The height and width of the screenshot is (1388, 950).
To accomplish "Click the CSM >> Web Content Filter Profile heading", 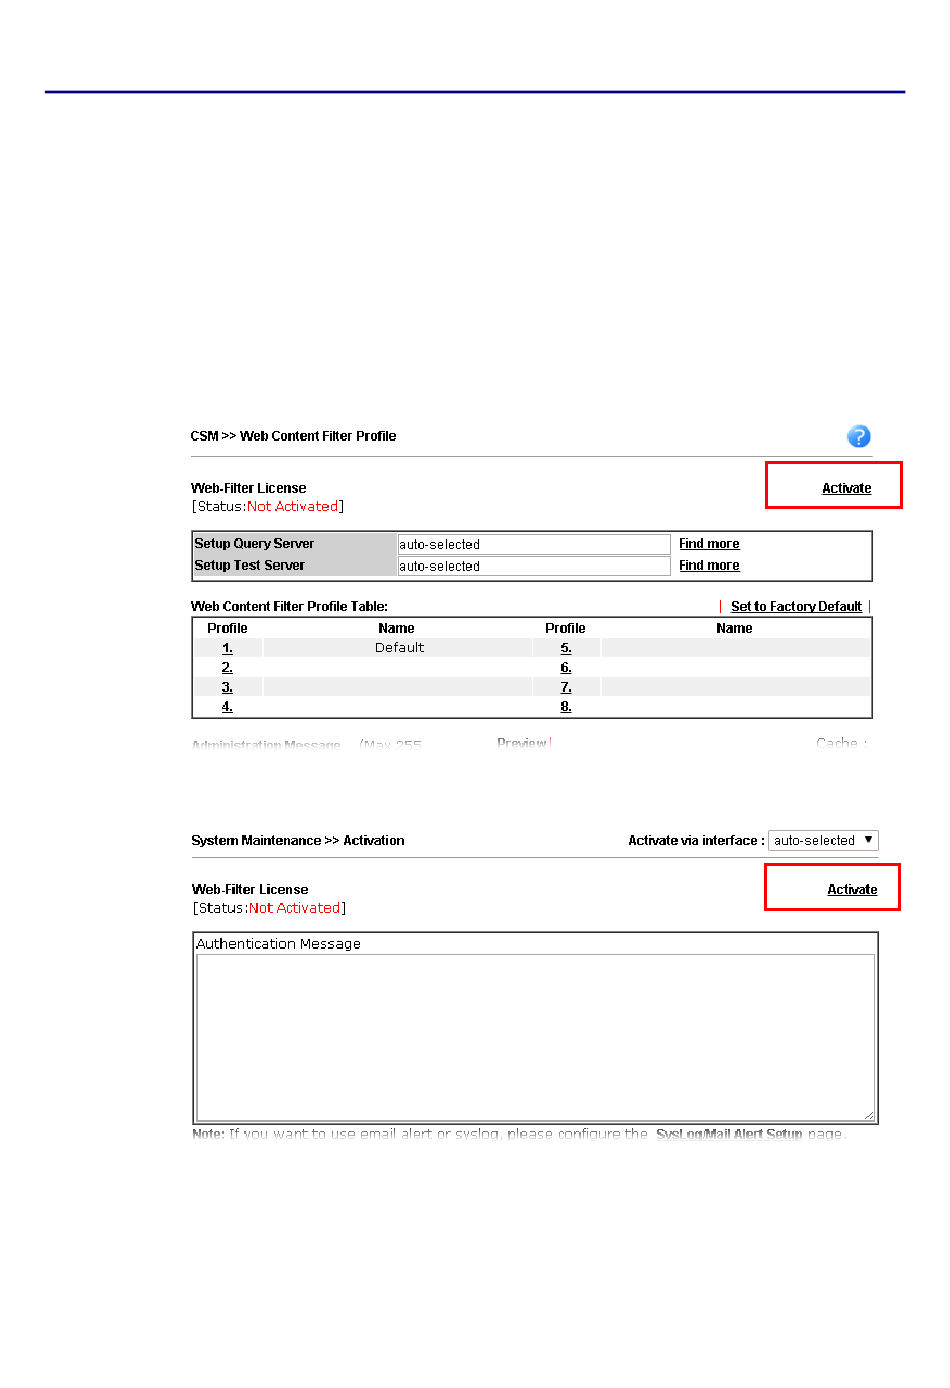I will coord(293,436).
